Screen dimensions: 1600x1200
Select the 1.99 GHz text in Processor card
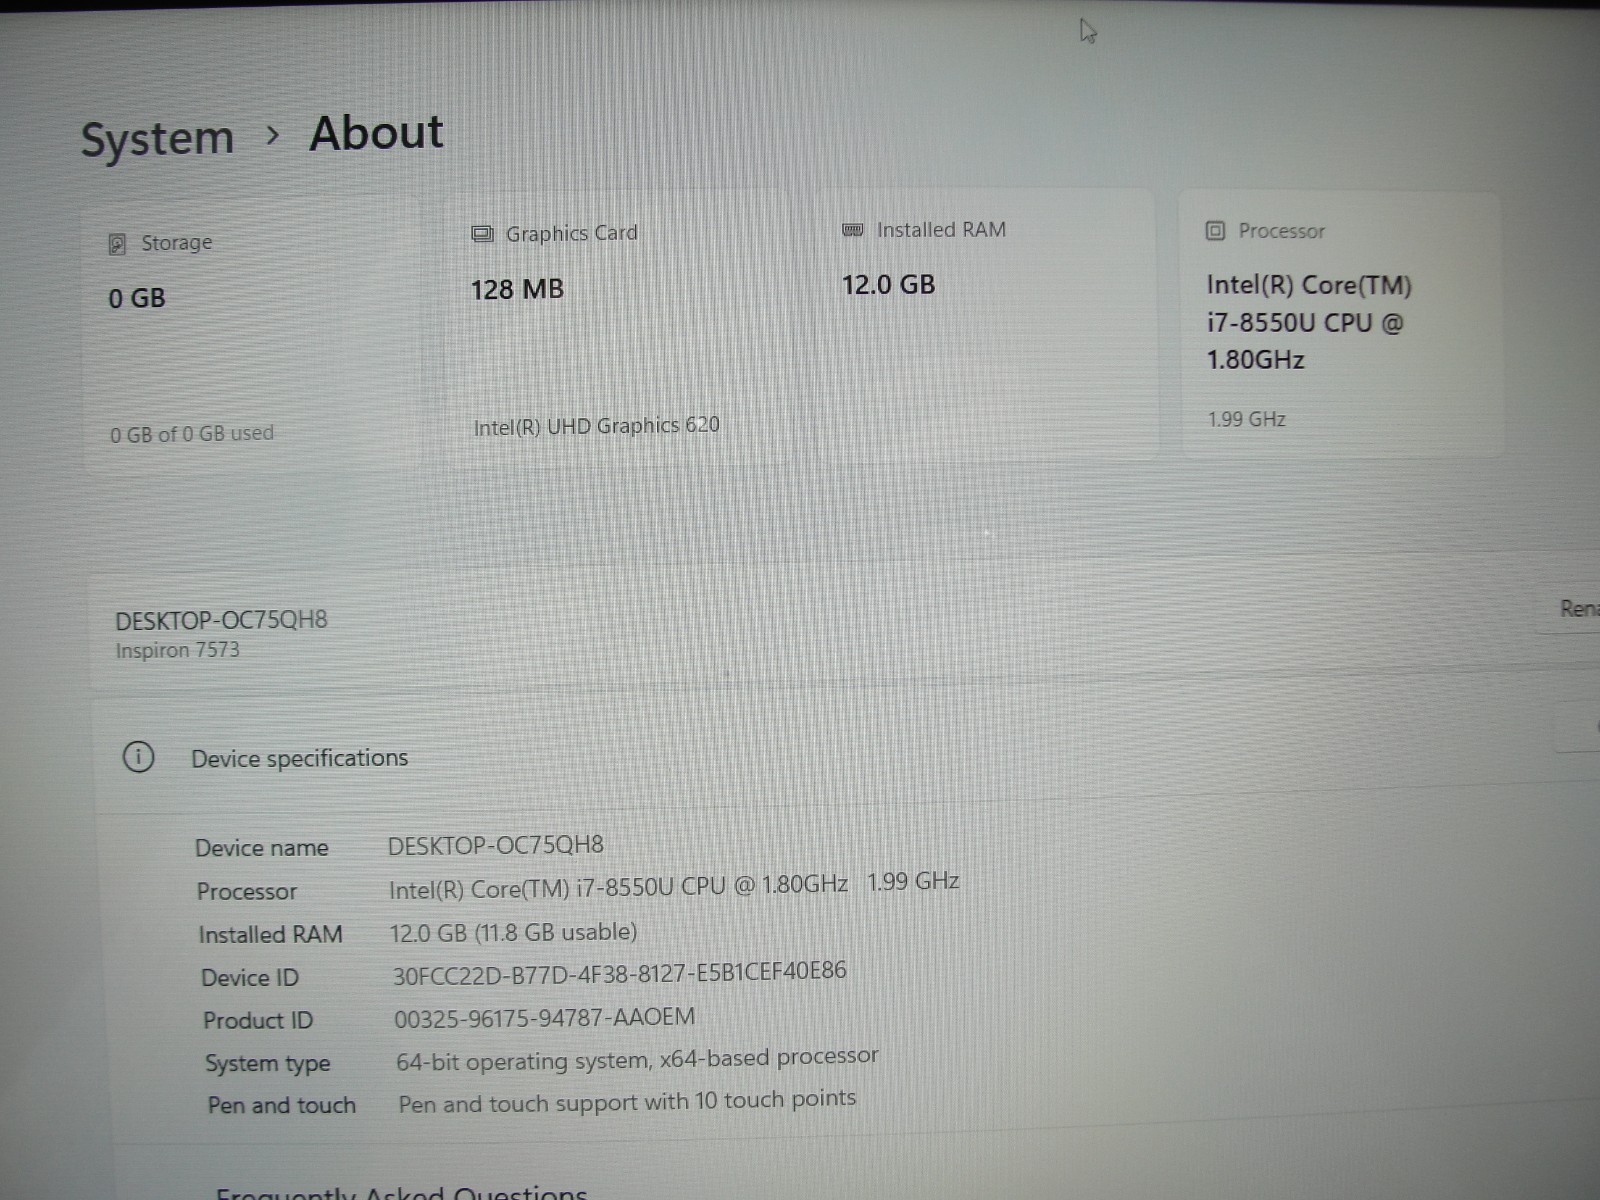[1246, 419]
